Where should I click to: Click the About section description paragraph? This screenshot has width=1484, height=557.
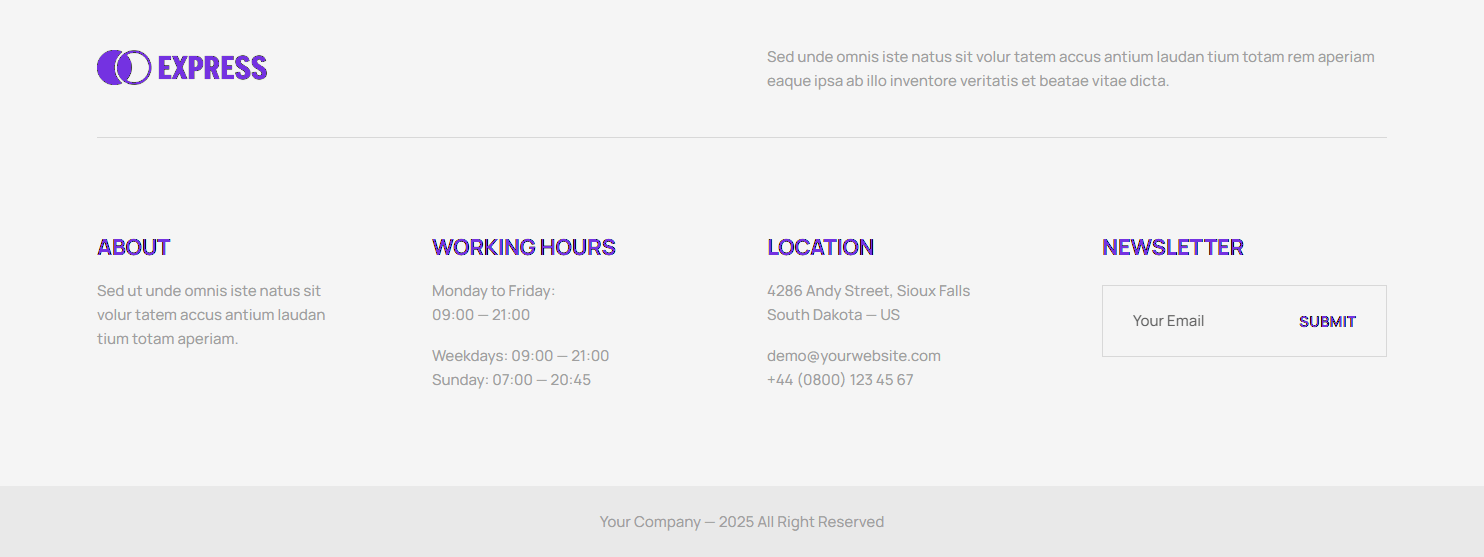tap(210, 315)
